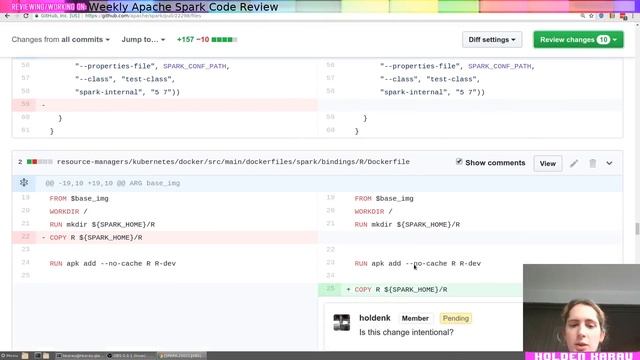Click the Review changes button
The height and width of the screenshot is (360, 640).
click(578, 40)
